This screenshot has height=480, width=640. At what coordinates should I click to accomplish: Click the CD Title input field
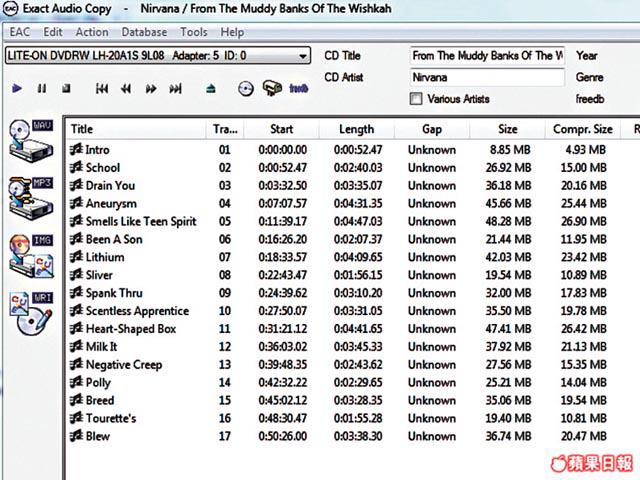click(x=487, y=56)
